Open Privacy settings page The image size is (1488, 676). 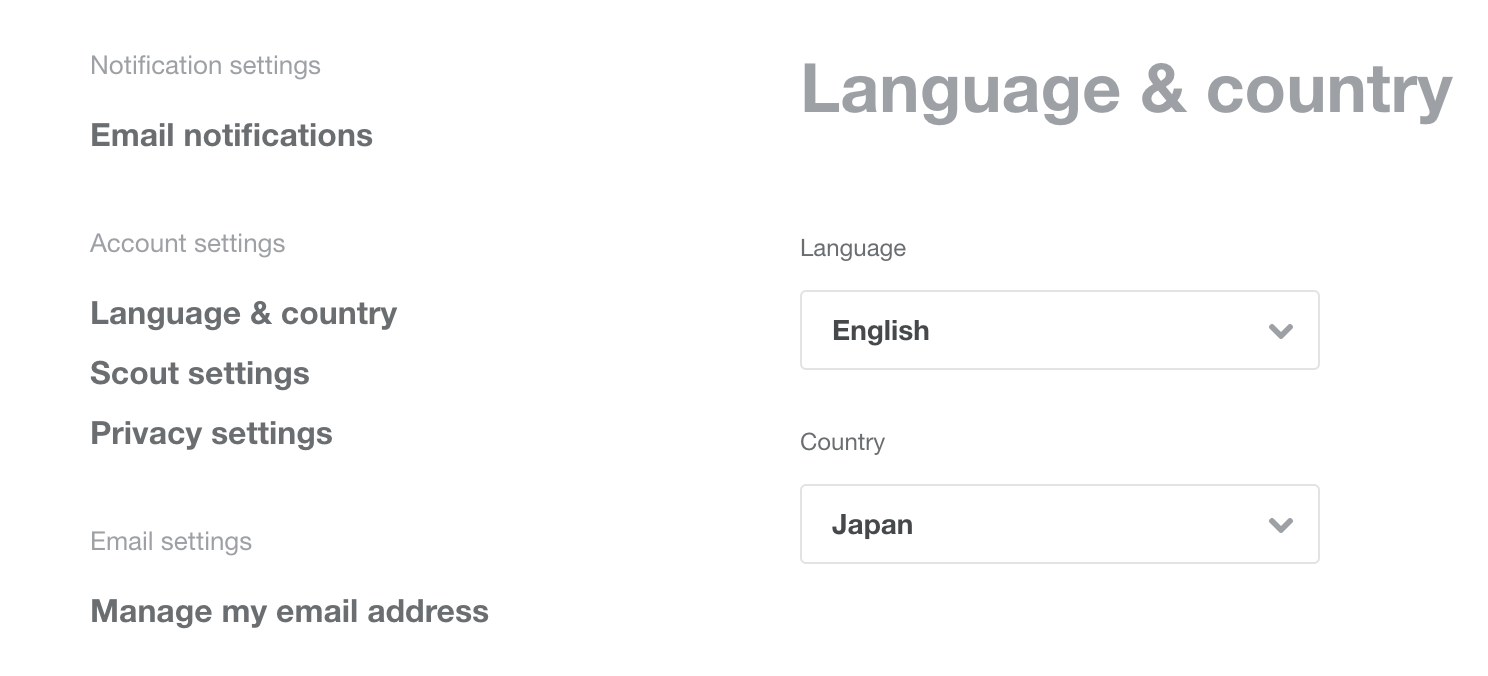pos(211,433)
